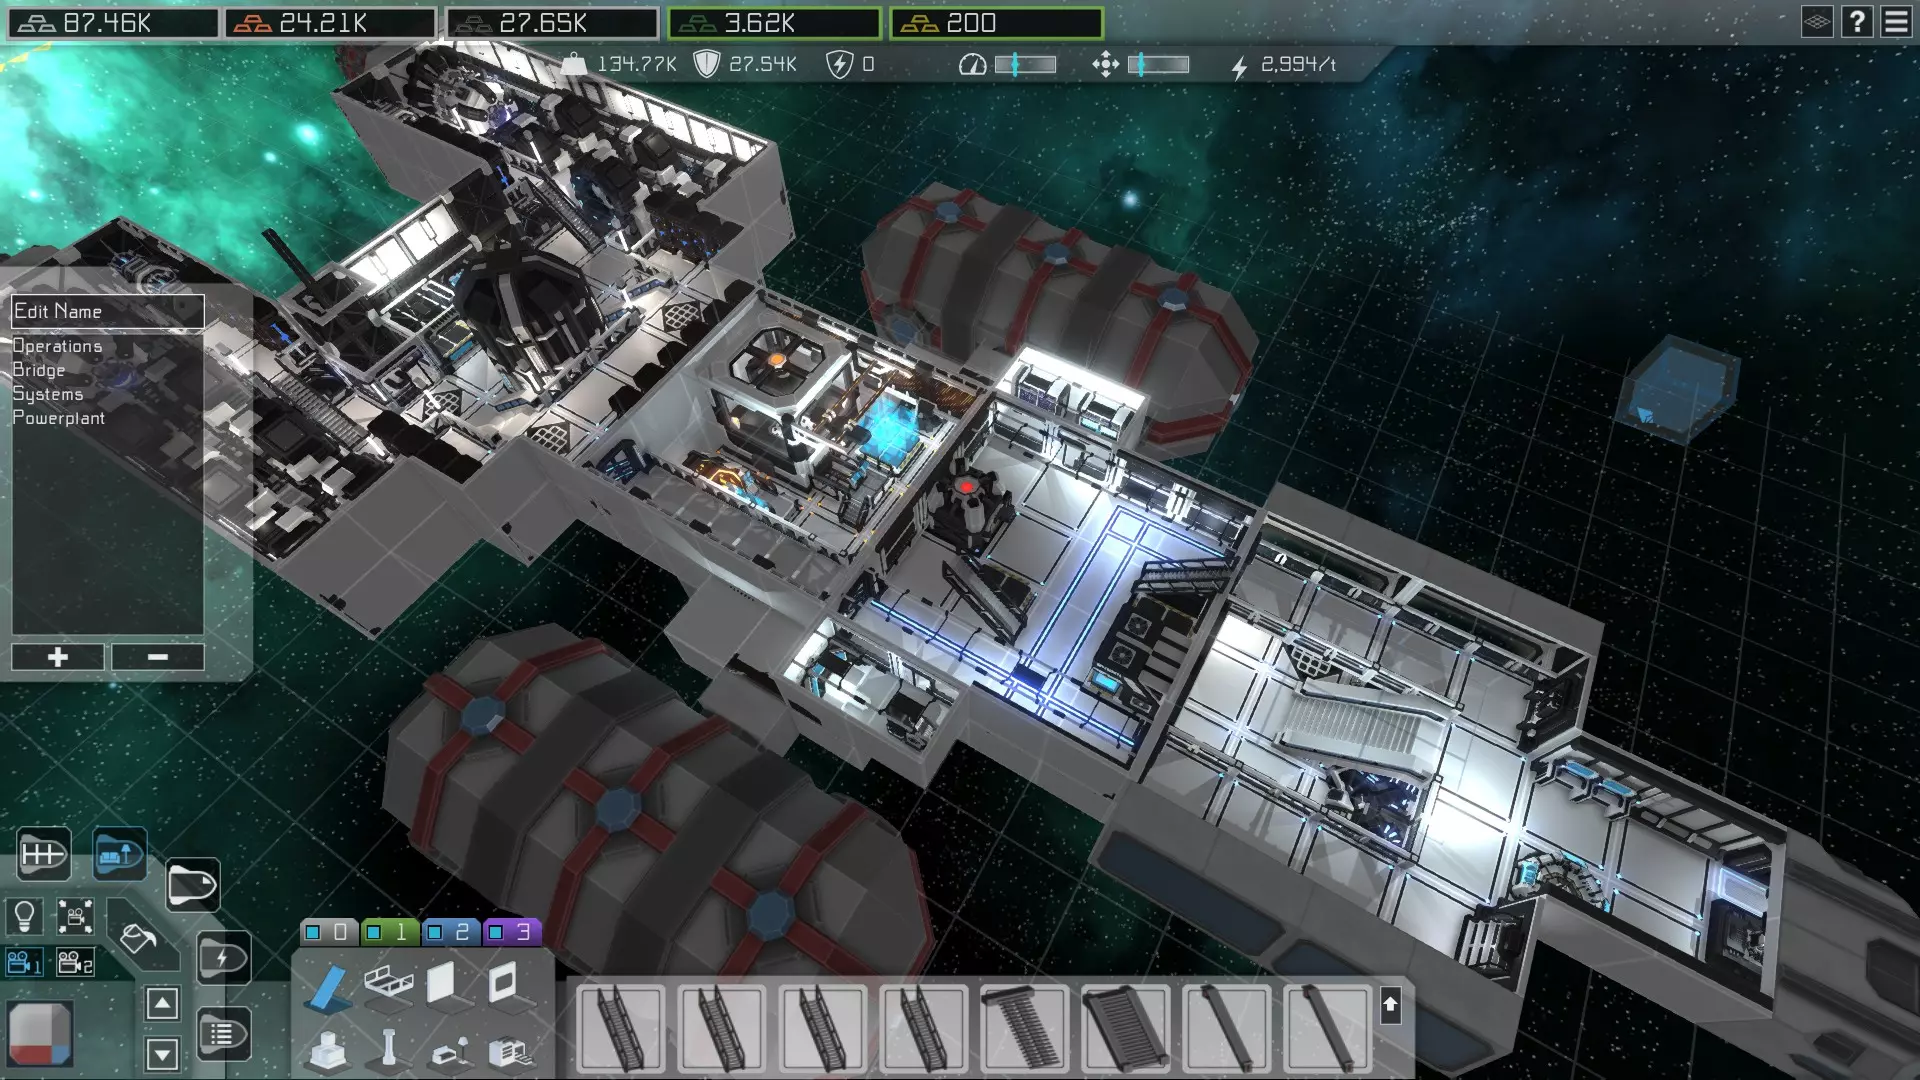
Task: Open the ship hull armor mode
Action: [192, 885]
